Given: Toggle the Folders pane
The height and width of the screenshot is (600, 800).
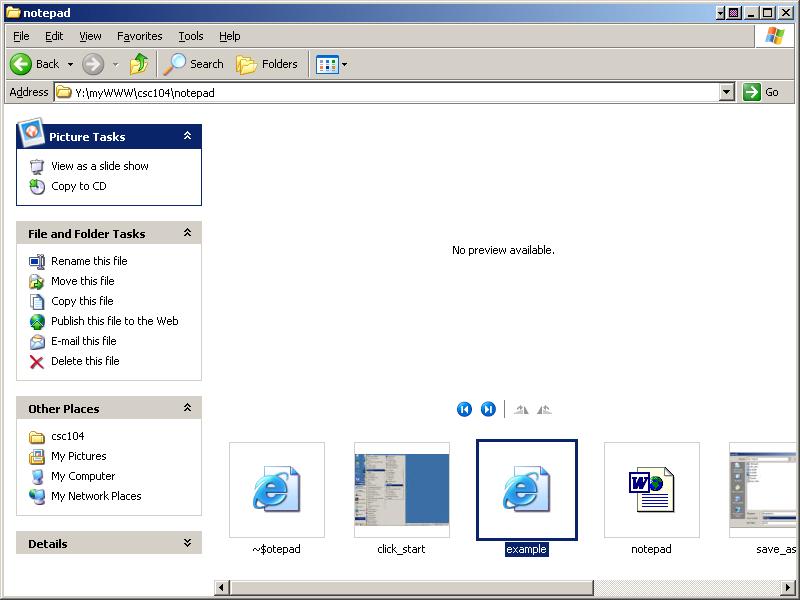Looking at the screenshot, I should (267, 64).
